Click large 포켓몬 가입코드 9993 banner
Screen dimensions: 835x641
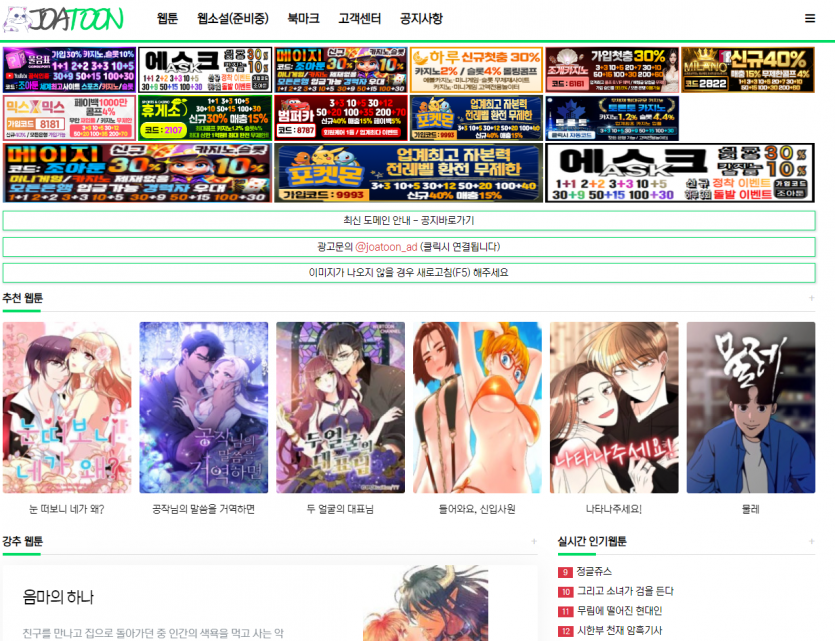pos(408,173)
